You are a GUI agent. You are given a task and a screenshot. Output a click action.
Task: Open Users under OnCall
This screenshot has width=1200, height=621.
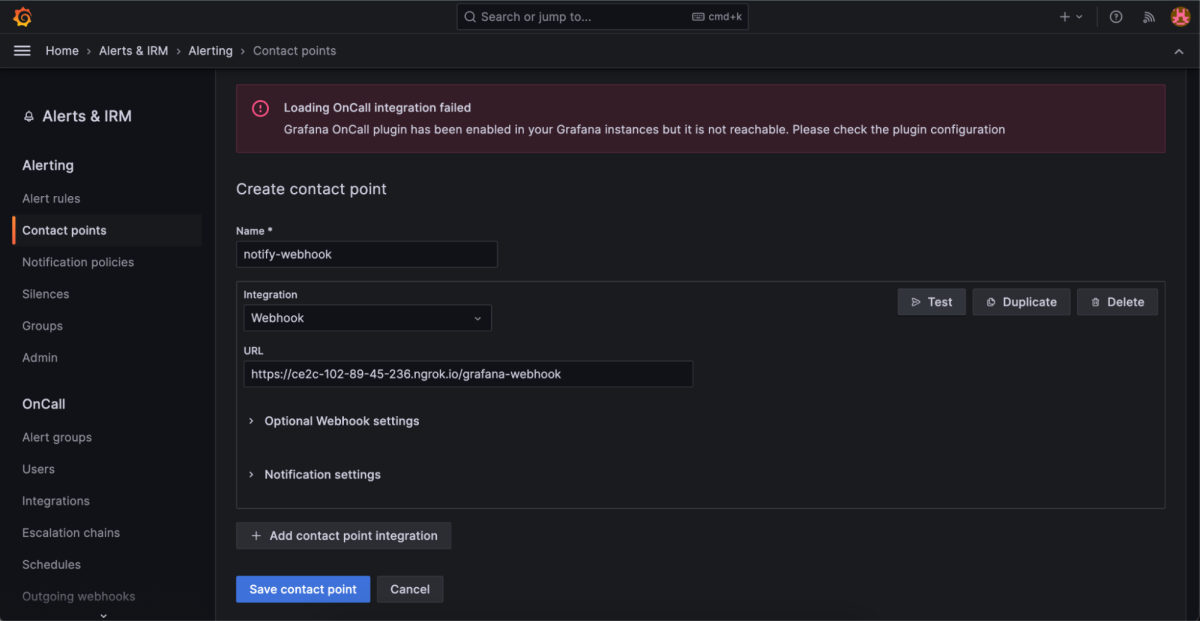pyautogui.click(x=38, y=470)
